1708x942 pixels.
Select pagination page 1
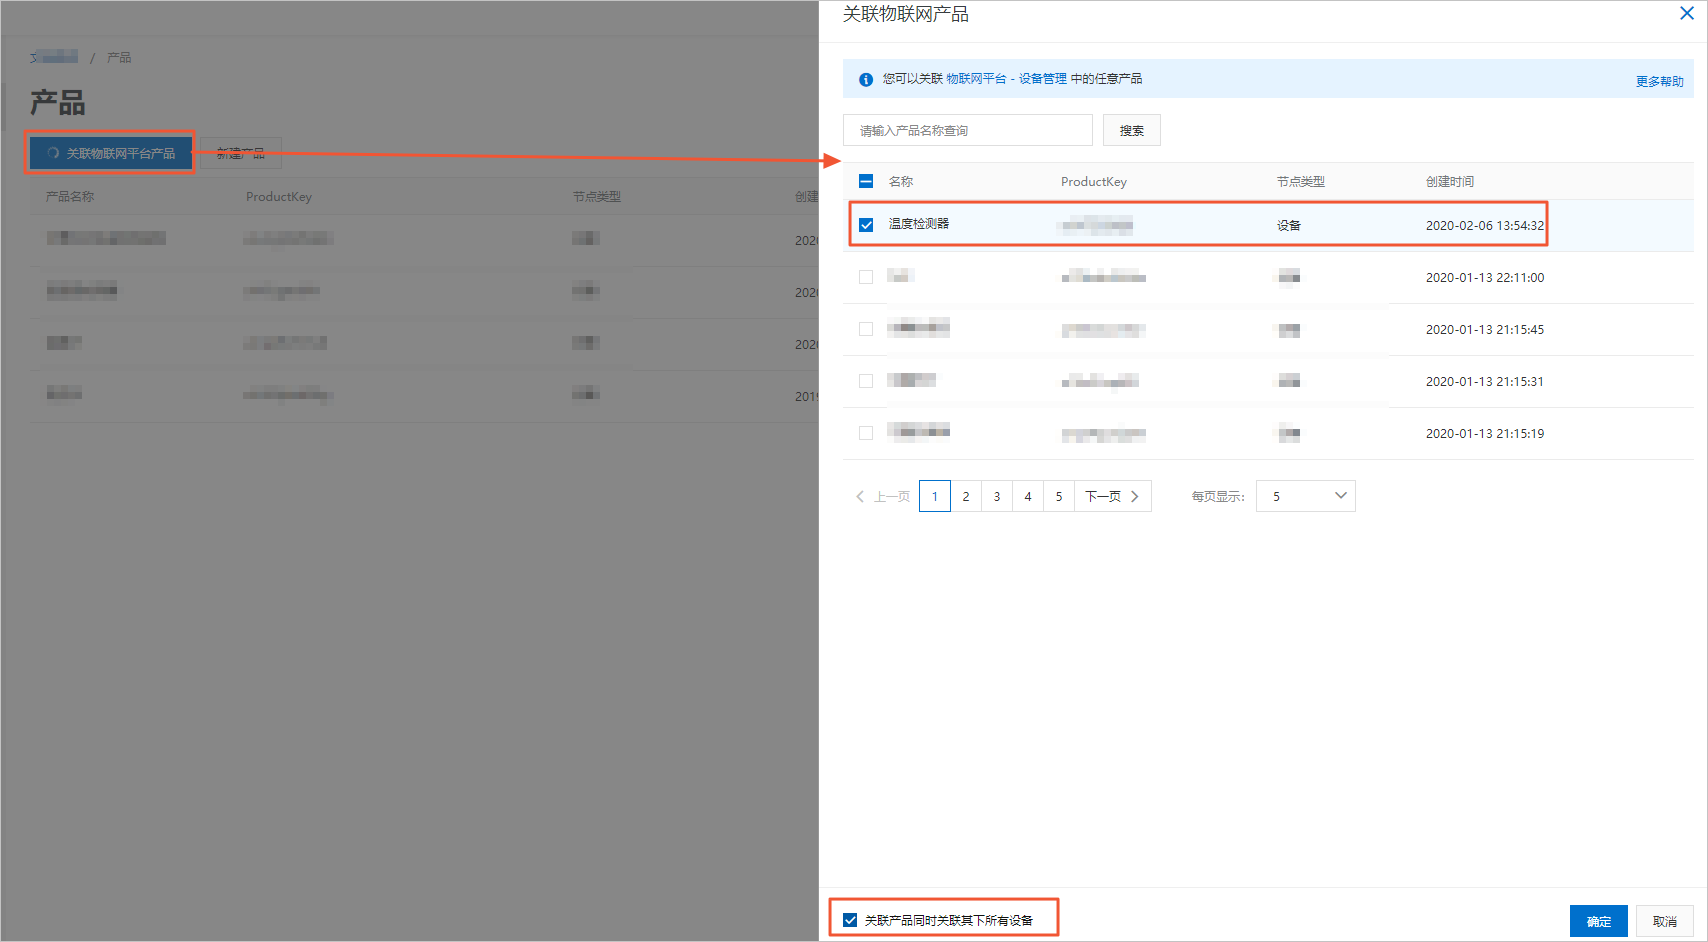[x=935, y=496]
